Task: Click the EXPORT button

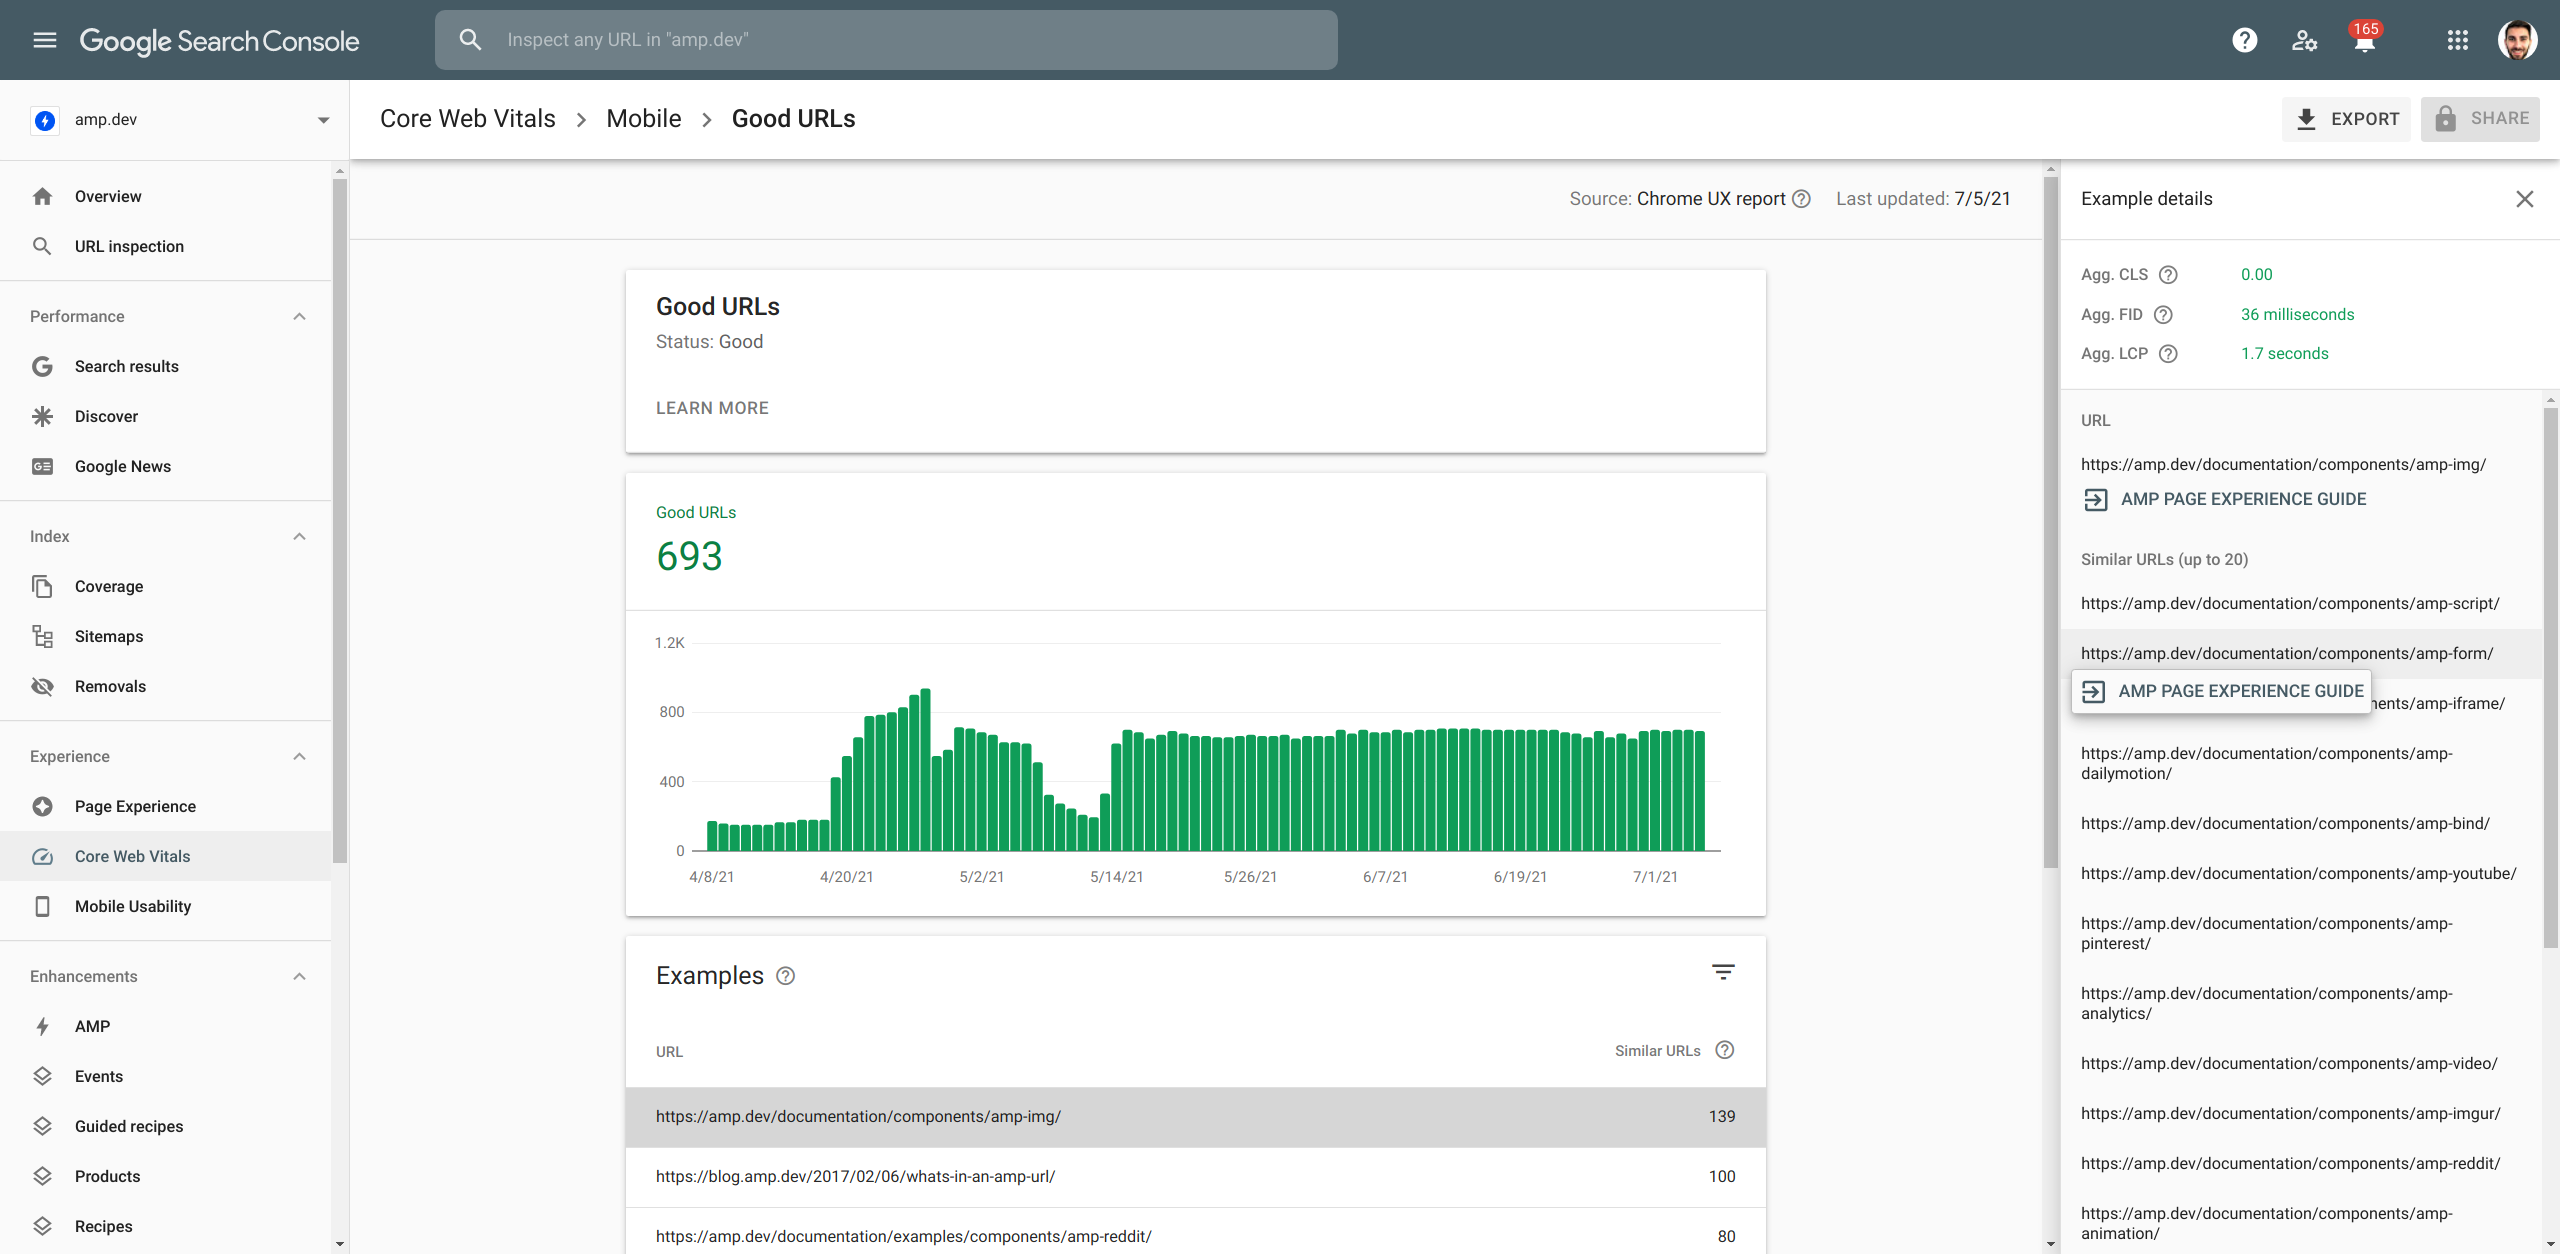Action: click(2346, 119)
